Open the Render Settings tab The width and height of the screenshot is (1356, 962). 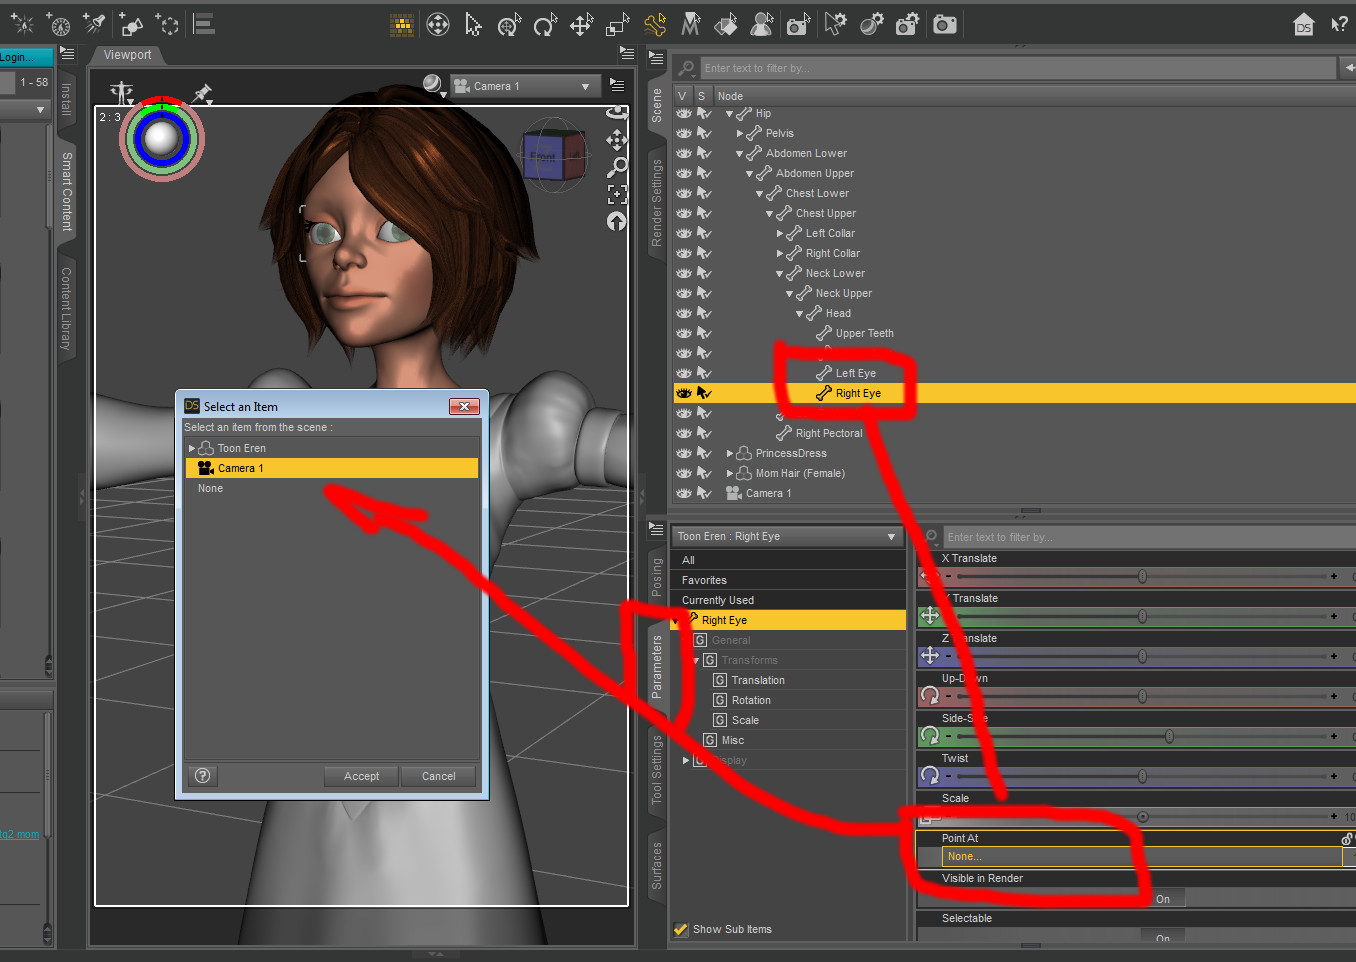click(x=657, y=202)
